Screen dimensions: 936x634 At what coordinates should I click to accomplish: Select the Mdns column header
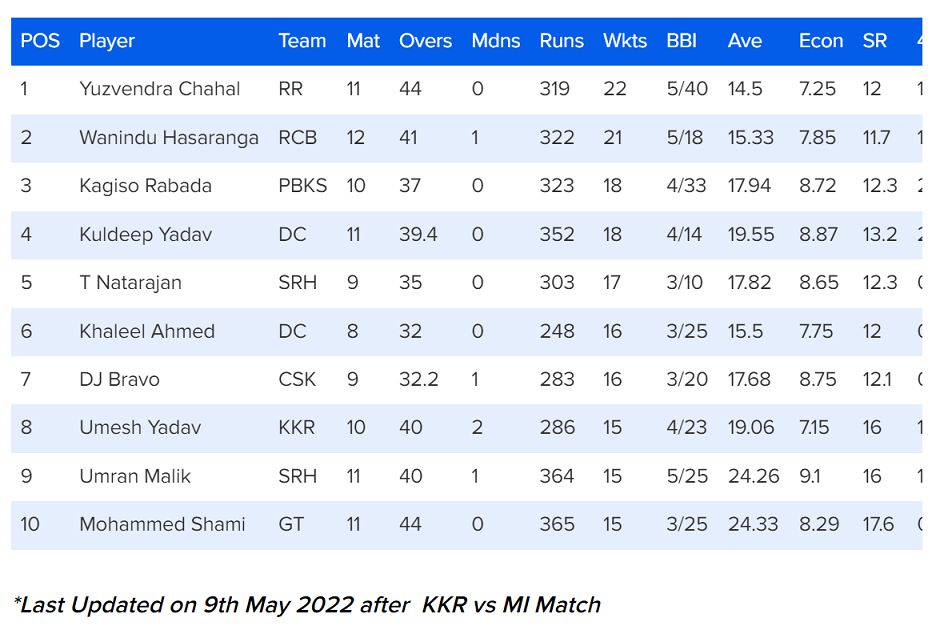click(495, 41)
